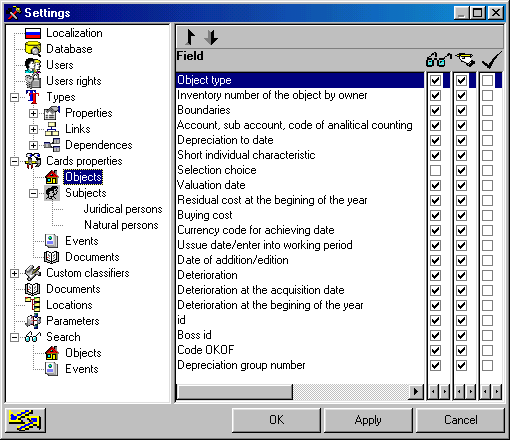Screen dimensions: 510x440
Task: Expand the Properties node under Types
Action: click(x=33, y=113)
